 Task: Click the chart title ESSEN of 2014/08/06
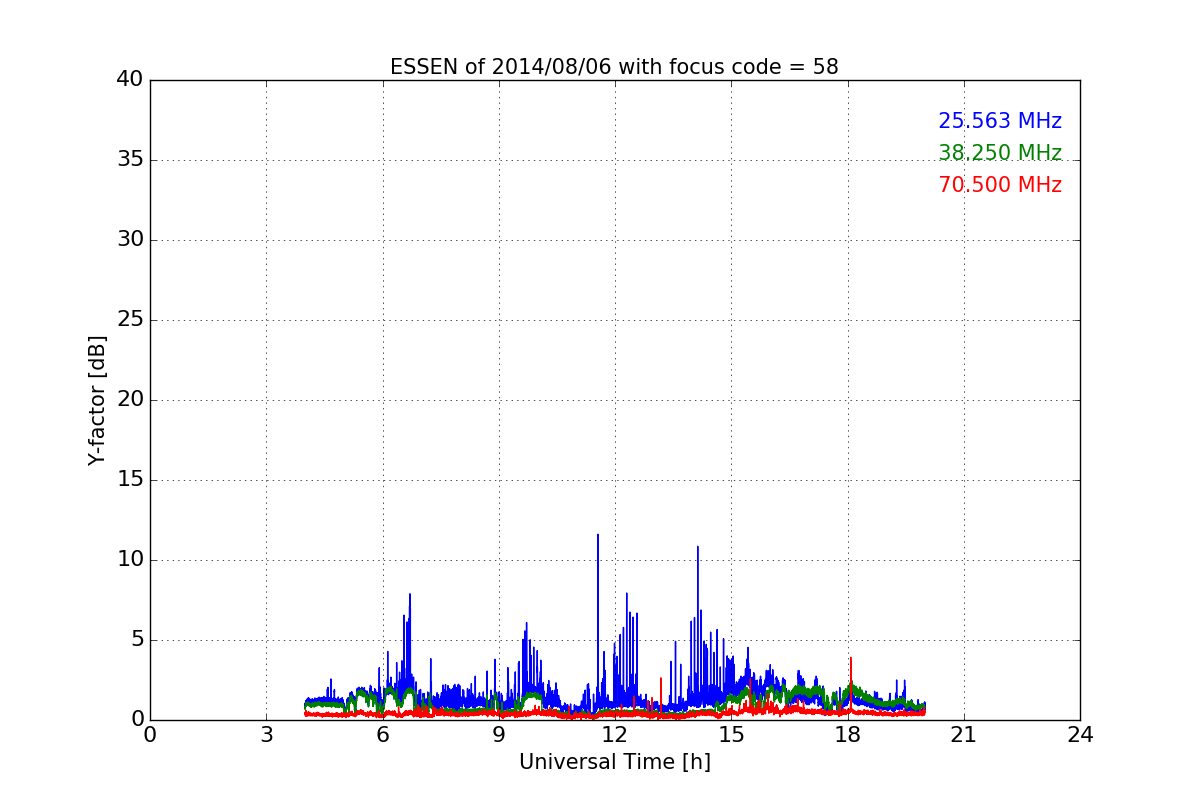click(x=614, y=67)
